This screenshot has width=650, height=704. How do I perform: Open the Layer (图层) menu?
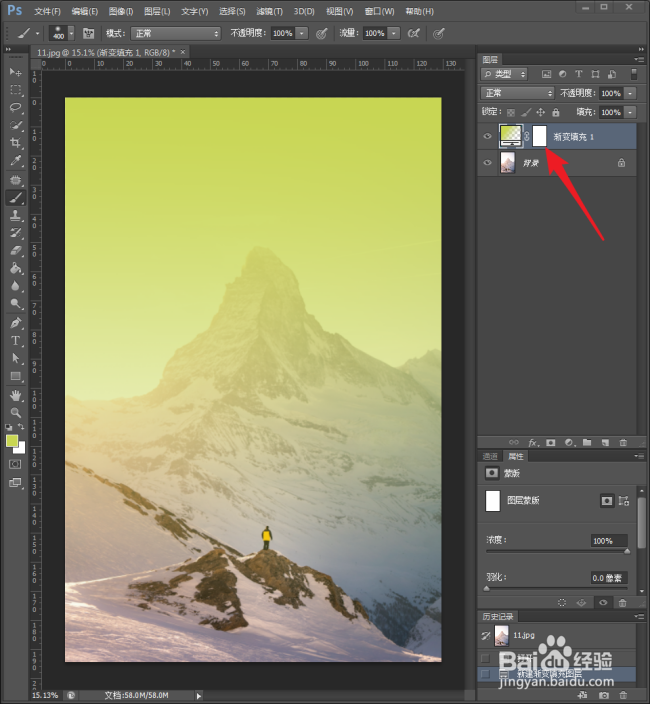click(x=157, y=11)
